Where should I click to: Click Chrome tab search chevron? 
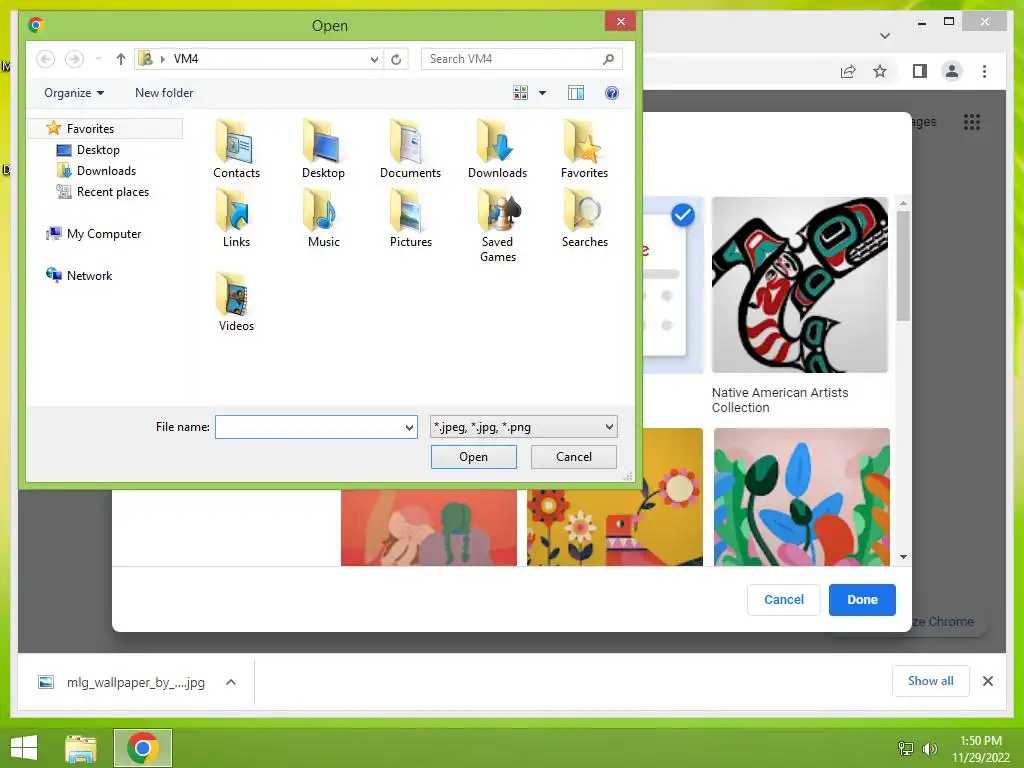(884, 35)
